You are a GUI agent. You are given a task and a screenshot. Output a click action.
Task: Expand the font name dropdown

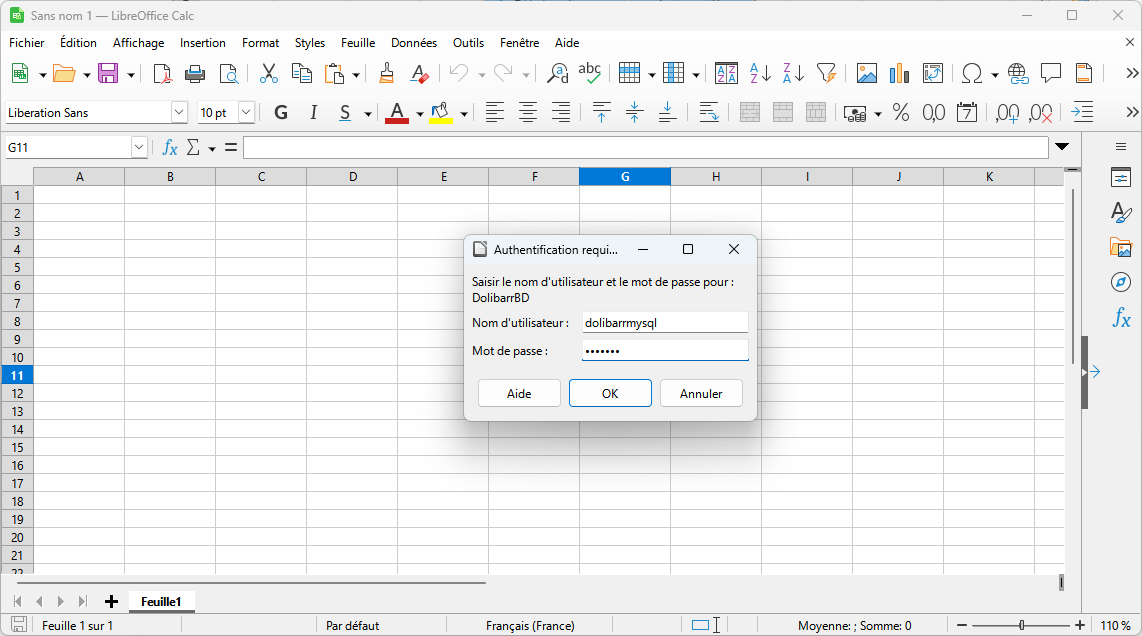click(179, 113)
